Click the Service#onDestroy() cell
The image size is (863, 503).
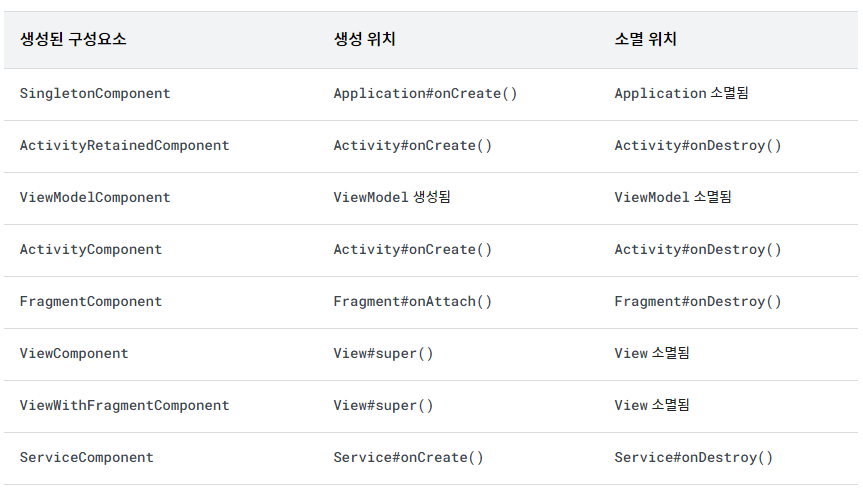coord(693,457)
